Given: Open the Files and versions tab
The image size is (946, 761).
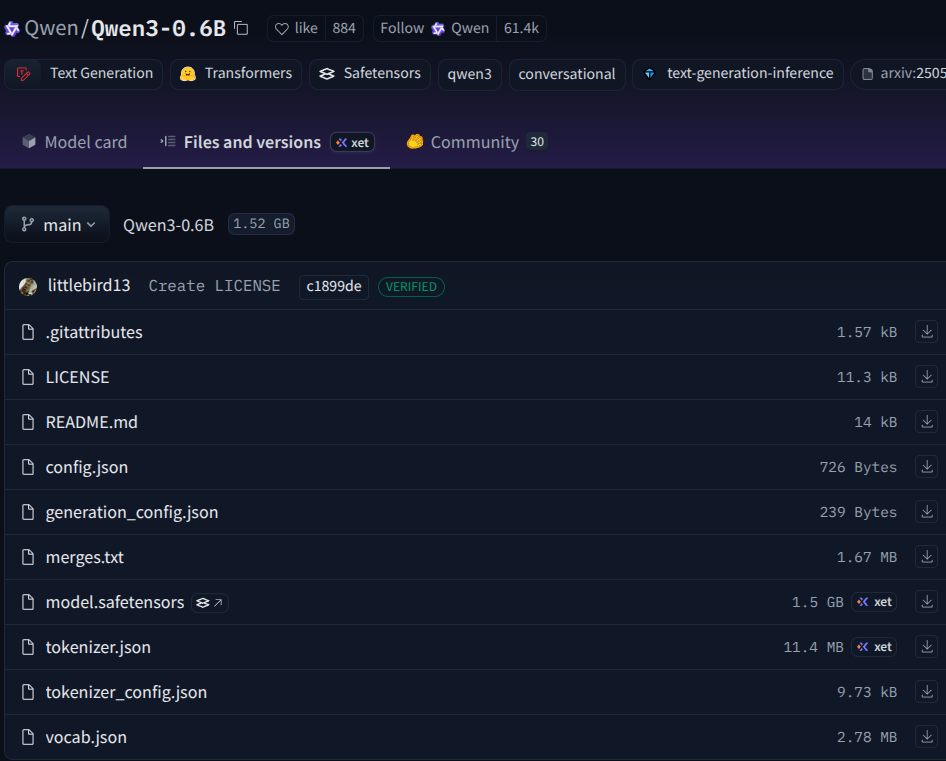Looking at the screenshot, I should (252, 142).
